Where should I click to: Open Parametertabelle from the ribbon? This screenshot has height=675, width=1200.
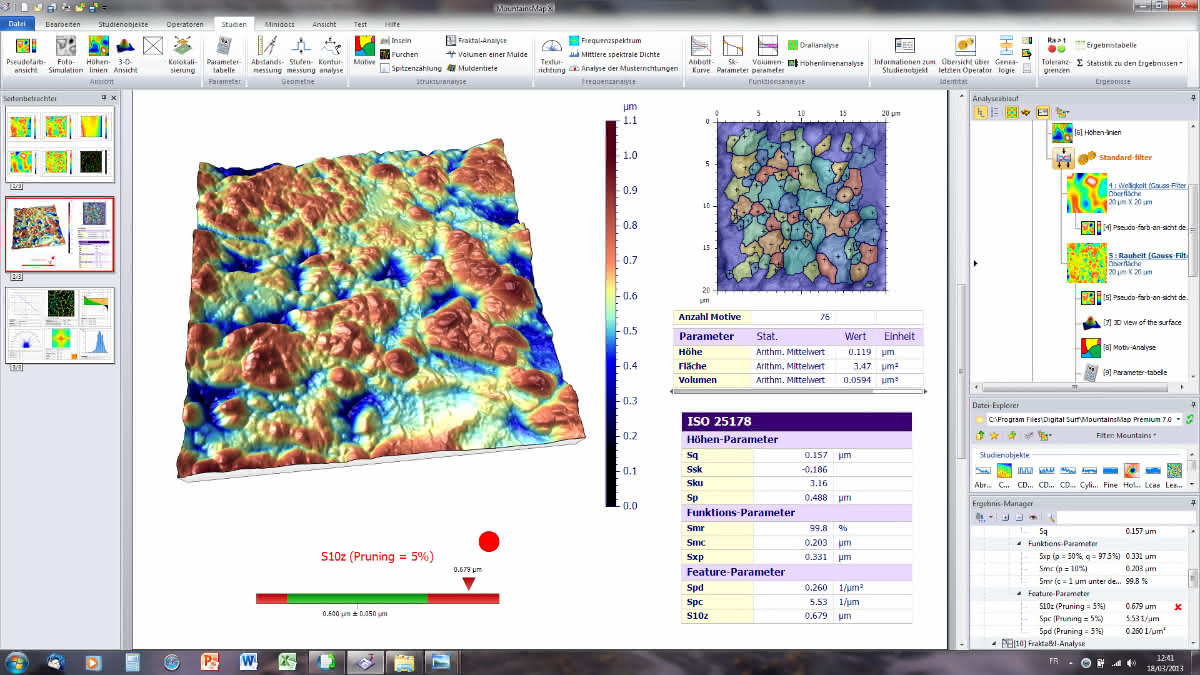point(224,55)
